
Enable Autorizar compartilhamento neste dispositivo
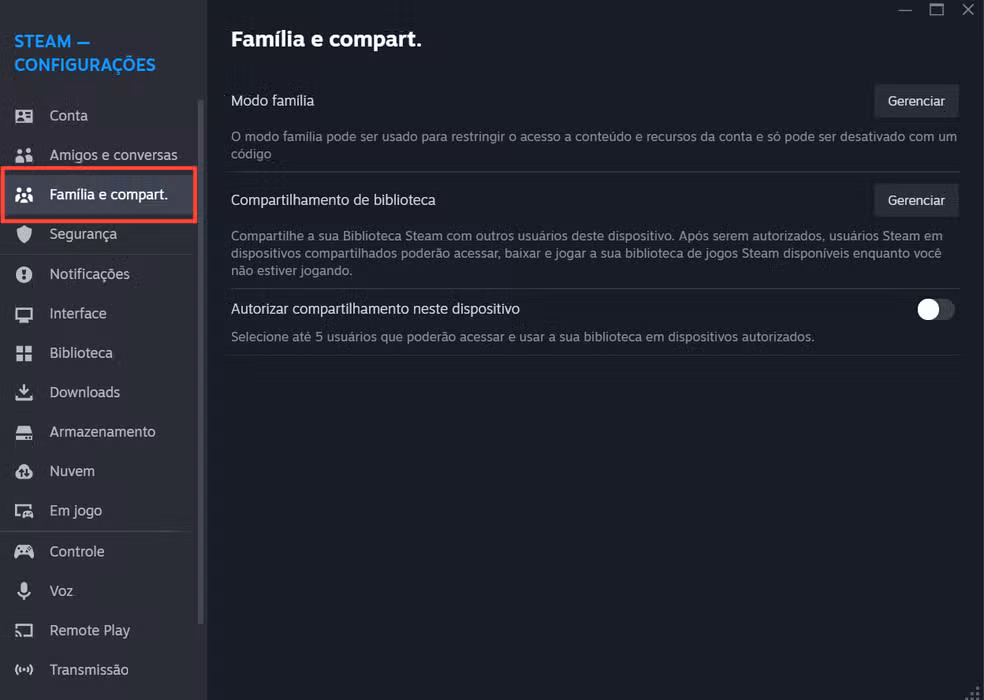pos(935,310)
